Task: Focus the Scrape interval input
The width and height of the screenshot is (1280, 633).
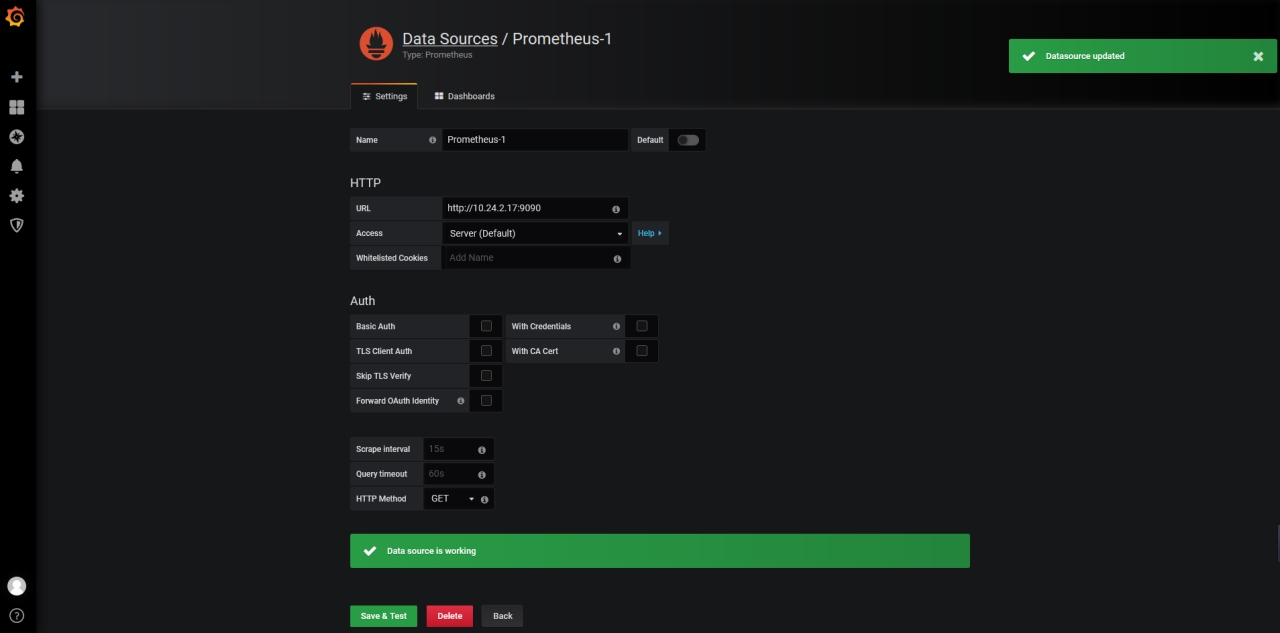Action: pyautogui.click(x=458, y=449)
